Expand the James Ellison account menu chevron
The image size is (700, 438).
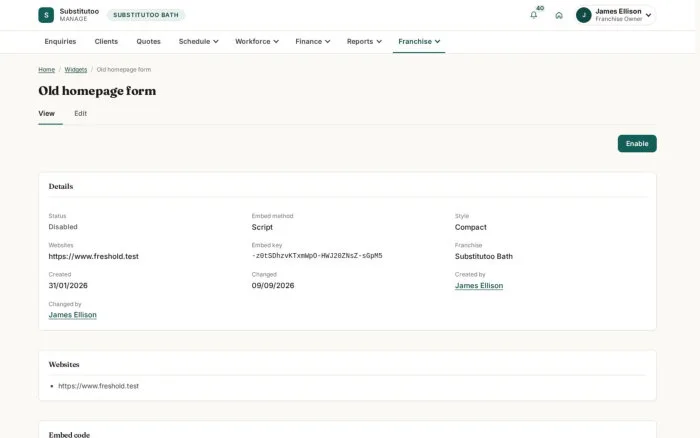648,15
